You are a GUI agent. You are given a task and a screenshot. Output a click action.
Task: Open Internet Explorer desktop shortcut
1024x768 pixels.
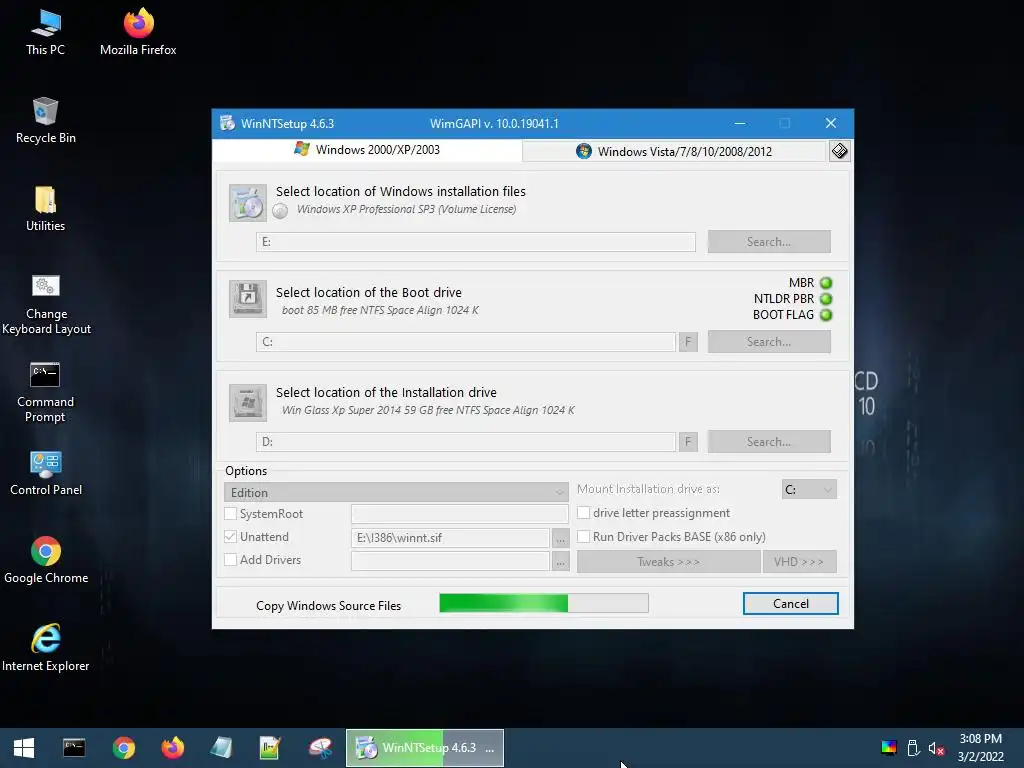[x=46, y=648]
